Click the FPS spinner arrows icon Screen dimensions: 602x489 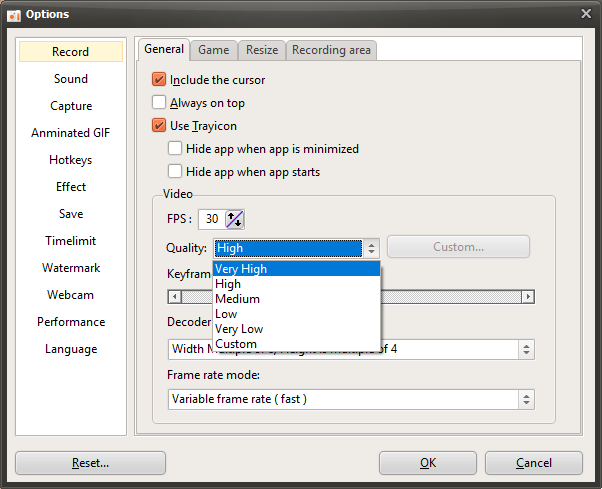coord(235,219)
